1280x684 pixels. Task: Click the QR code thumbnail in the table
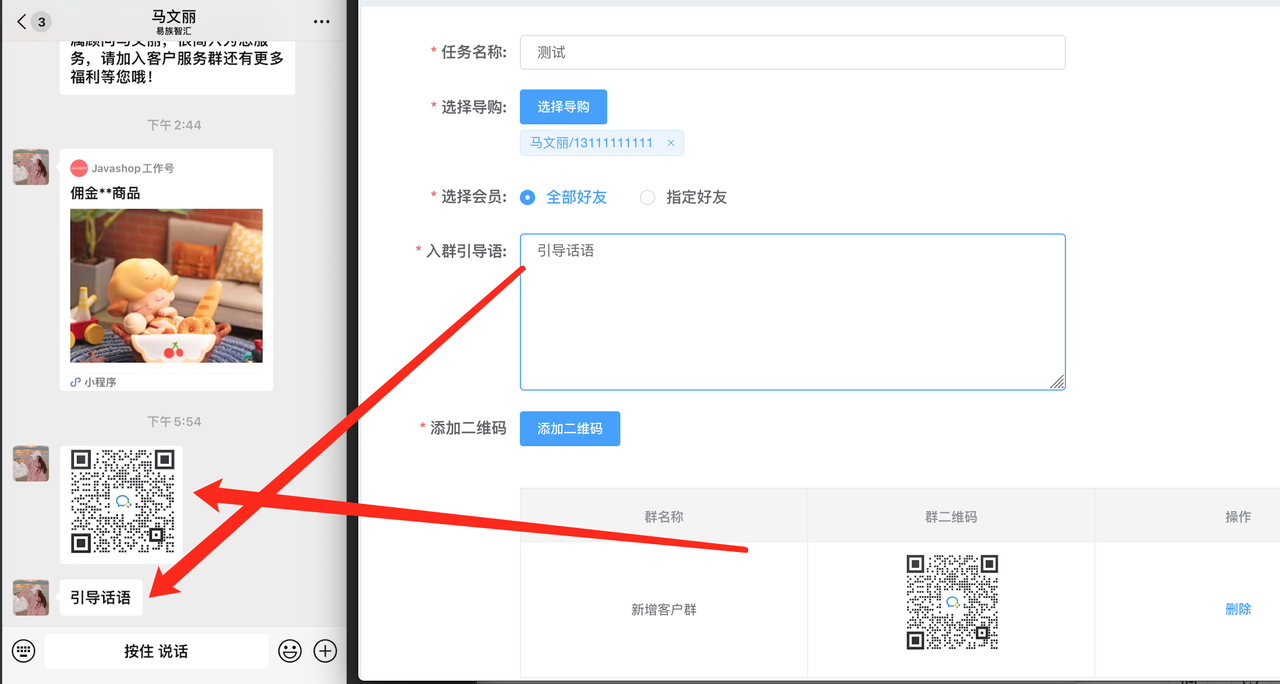[x=952, y=603]
